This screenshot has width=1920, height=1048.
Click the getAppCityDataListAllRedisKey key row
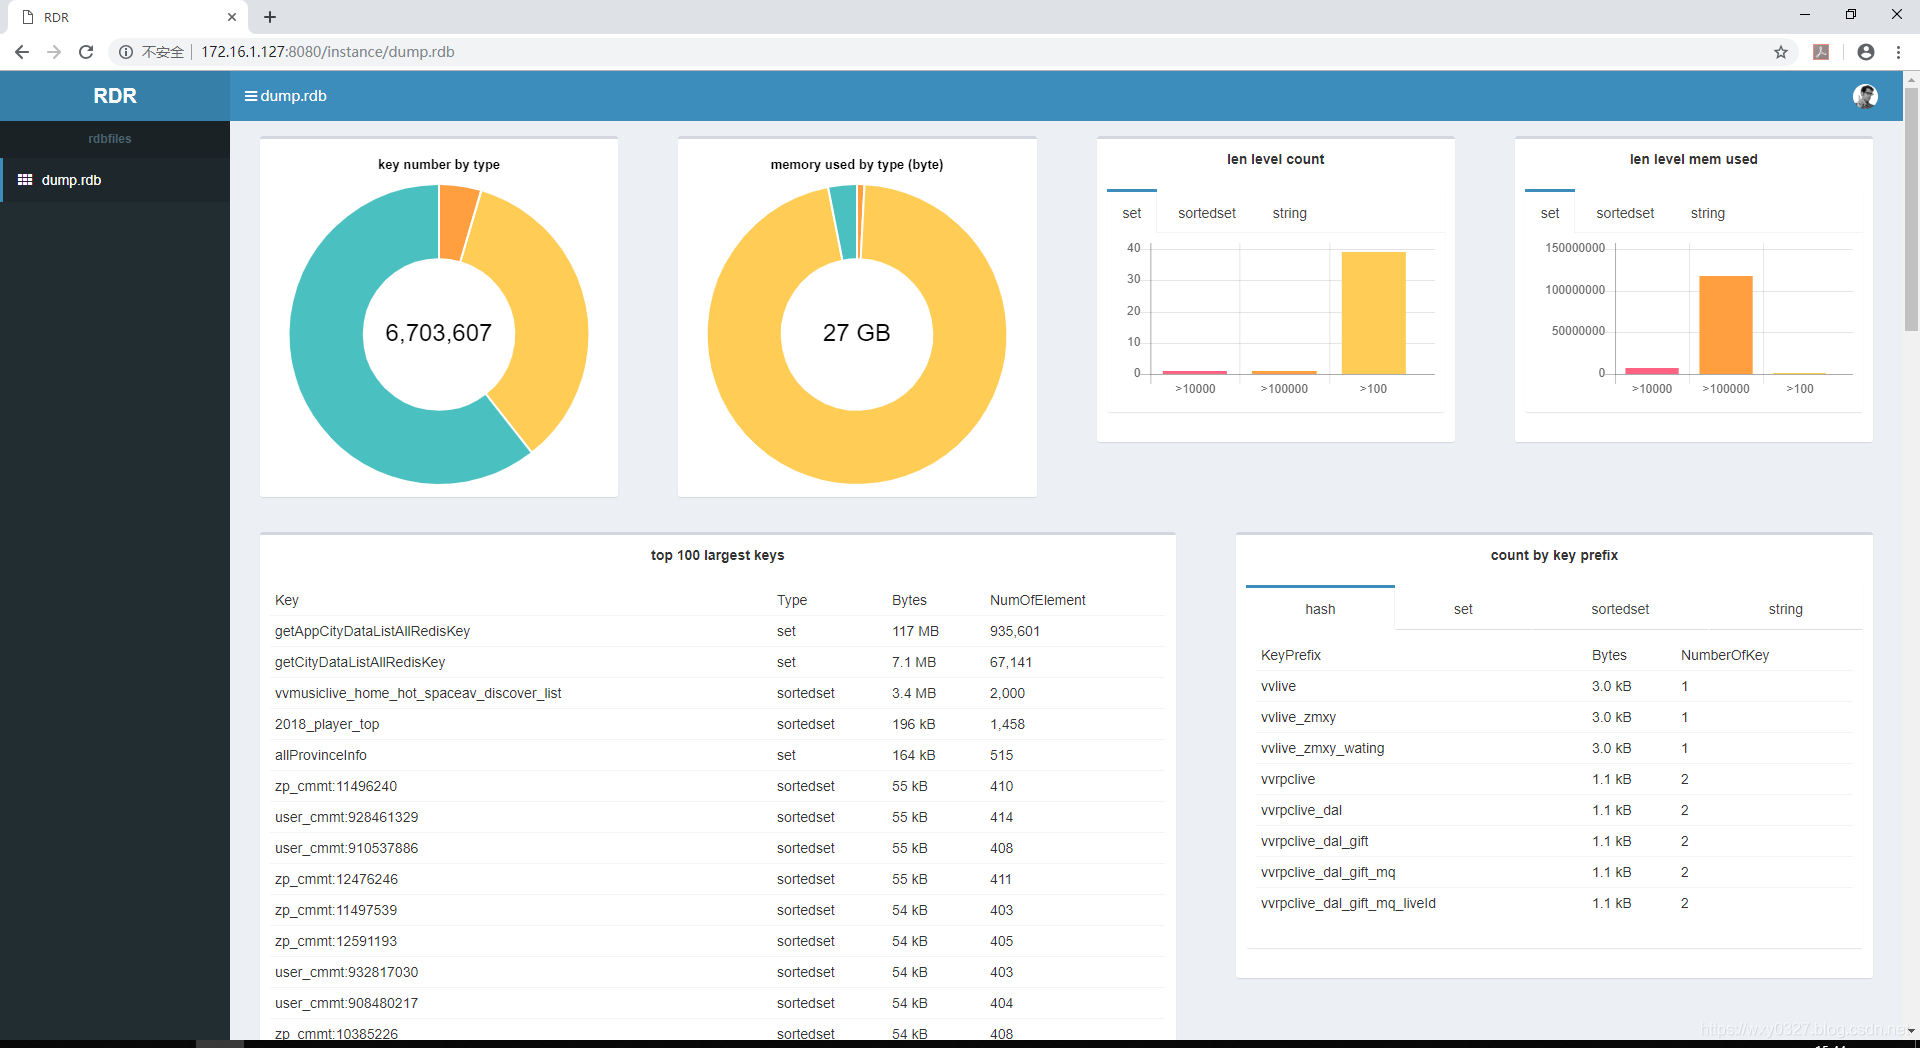(x=718, y=631)
